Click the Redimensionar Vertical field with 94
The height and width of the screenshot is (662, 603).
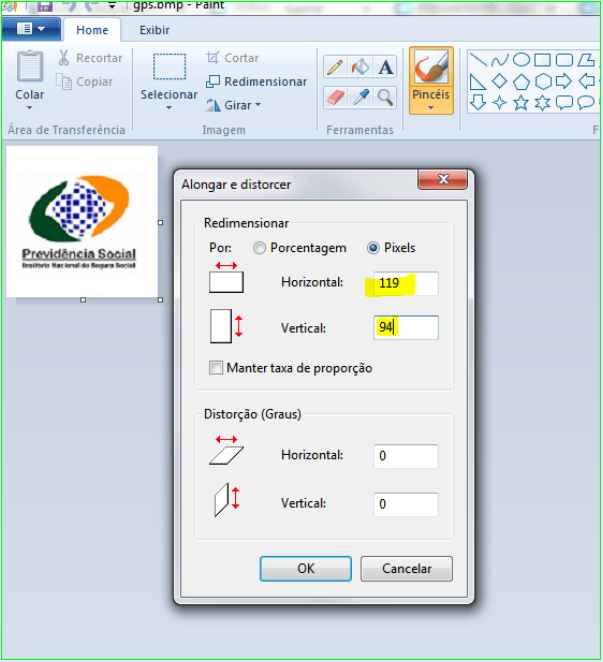tap(406, 328)
